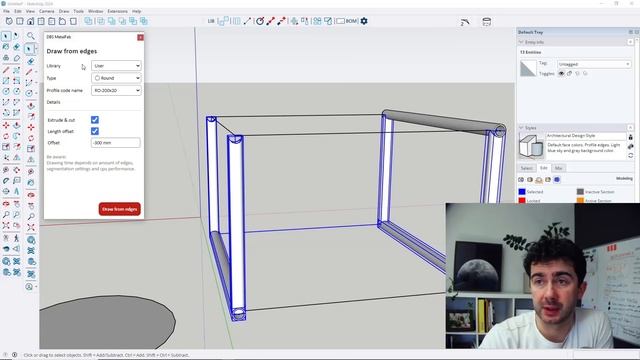This screenshot has height=360, width=640.
Task: Click the Zoom Extents tool
Action: point(6,225)
